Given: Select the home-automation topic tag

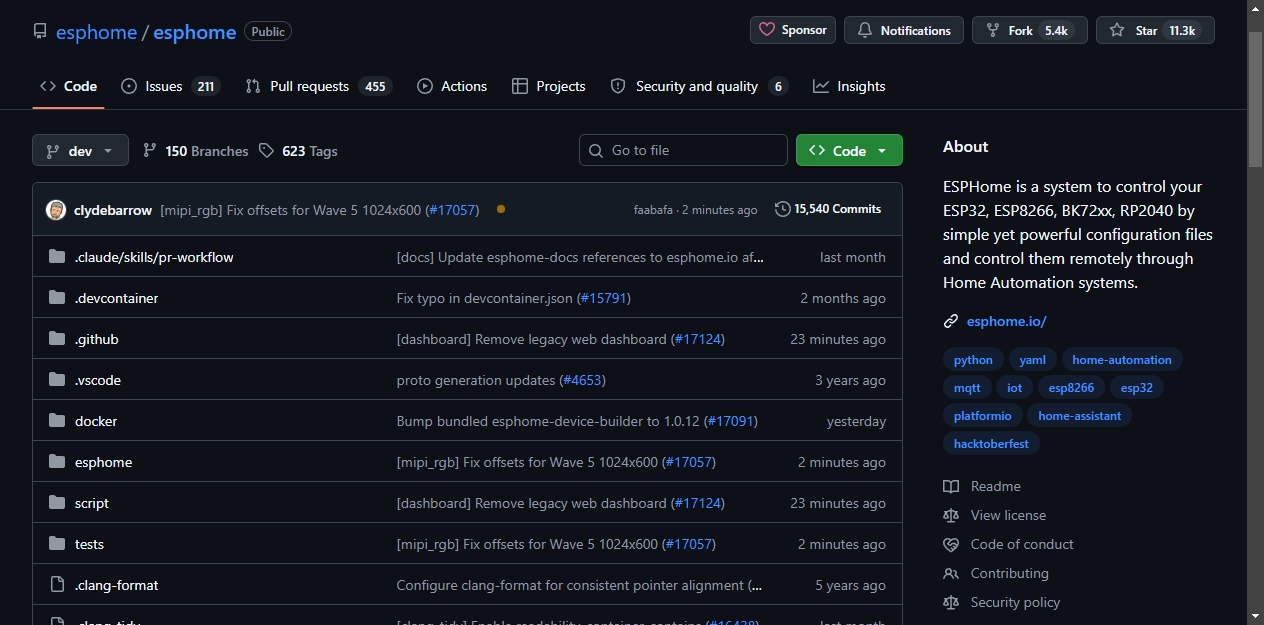Looking at the screenshot, I should pos(1122,360).
